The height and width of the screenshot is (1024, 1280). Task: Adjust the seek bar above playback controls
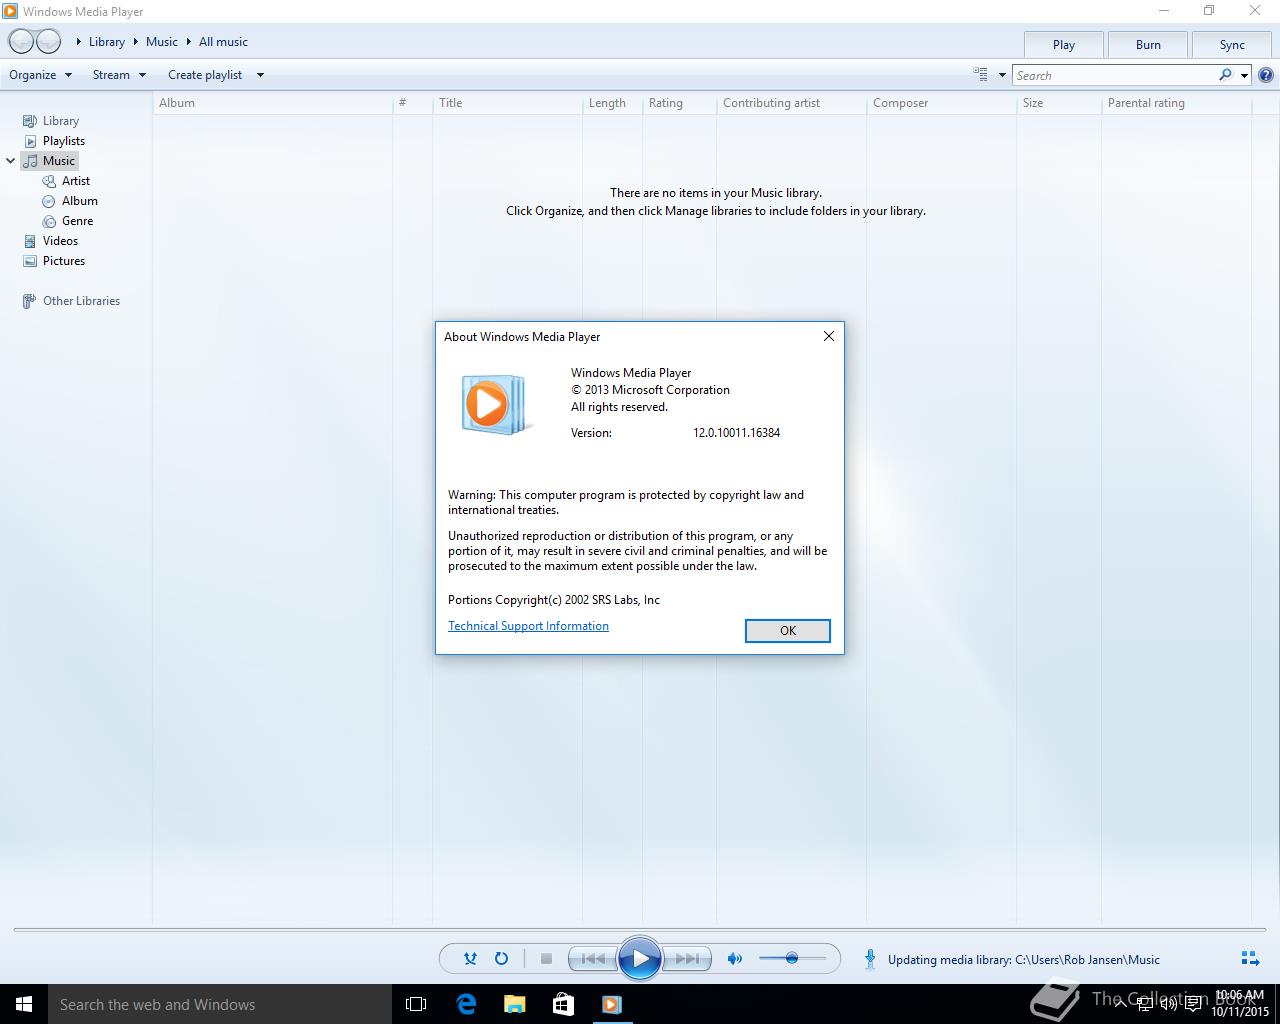point(640,930)
